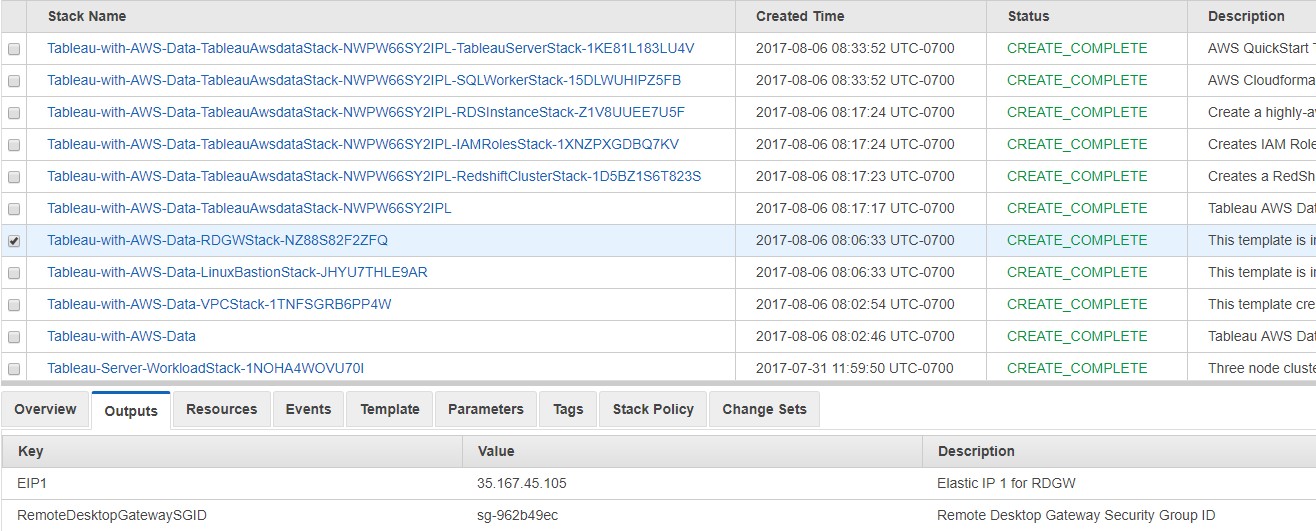Uncheck the selected RDGWStack-NZ88S82F2ZFQ checkbox
Viewport: 1316px width, 531px height.
tap(14, 241)
